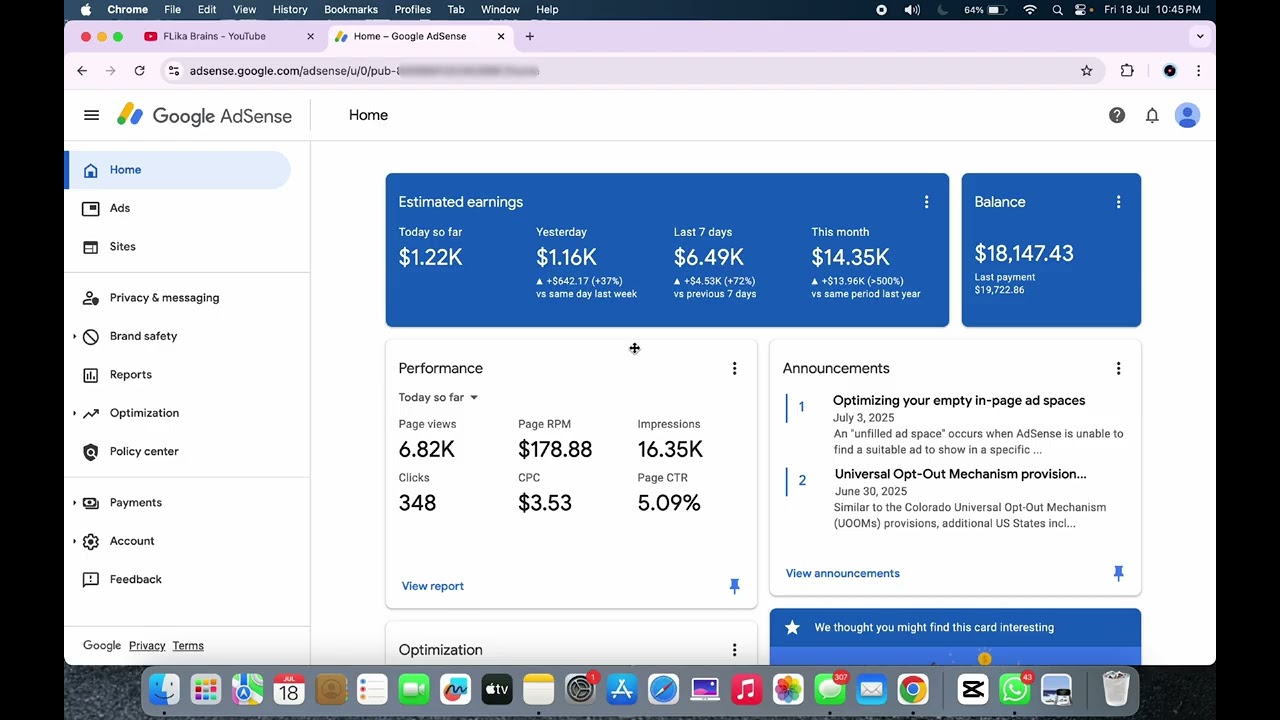Close the FLika Brains YouTube tab

point(310,37)
